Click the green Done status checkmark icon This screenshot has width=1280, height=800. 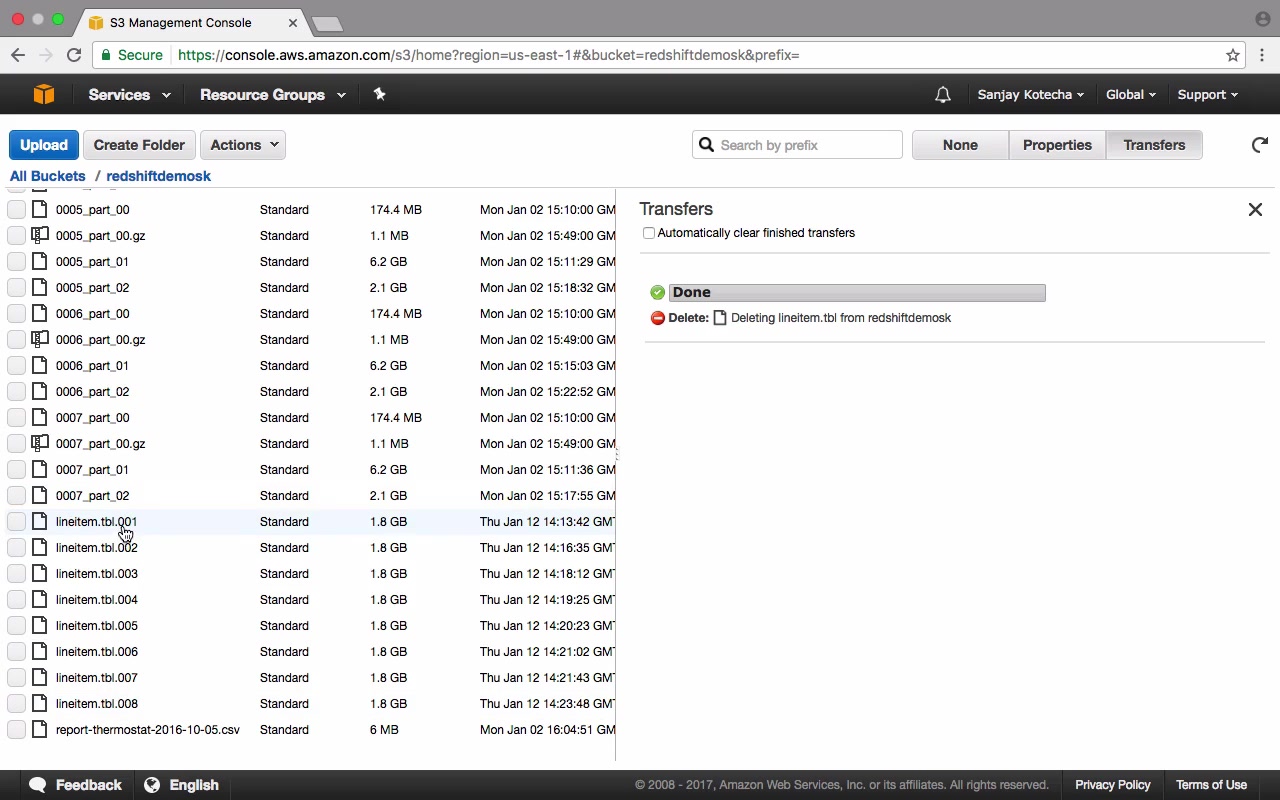(657, 292)
